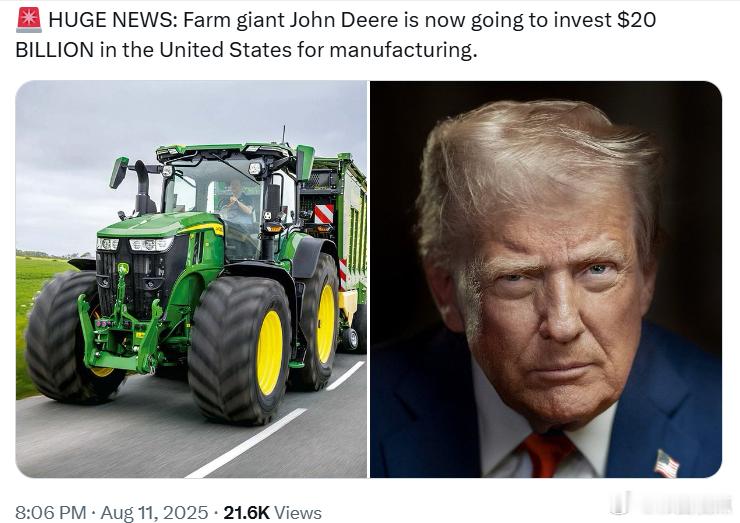Open the portrait photo of man in blue suit
The width and height of the screenshot is (740, 523).
tap(546, 279)
